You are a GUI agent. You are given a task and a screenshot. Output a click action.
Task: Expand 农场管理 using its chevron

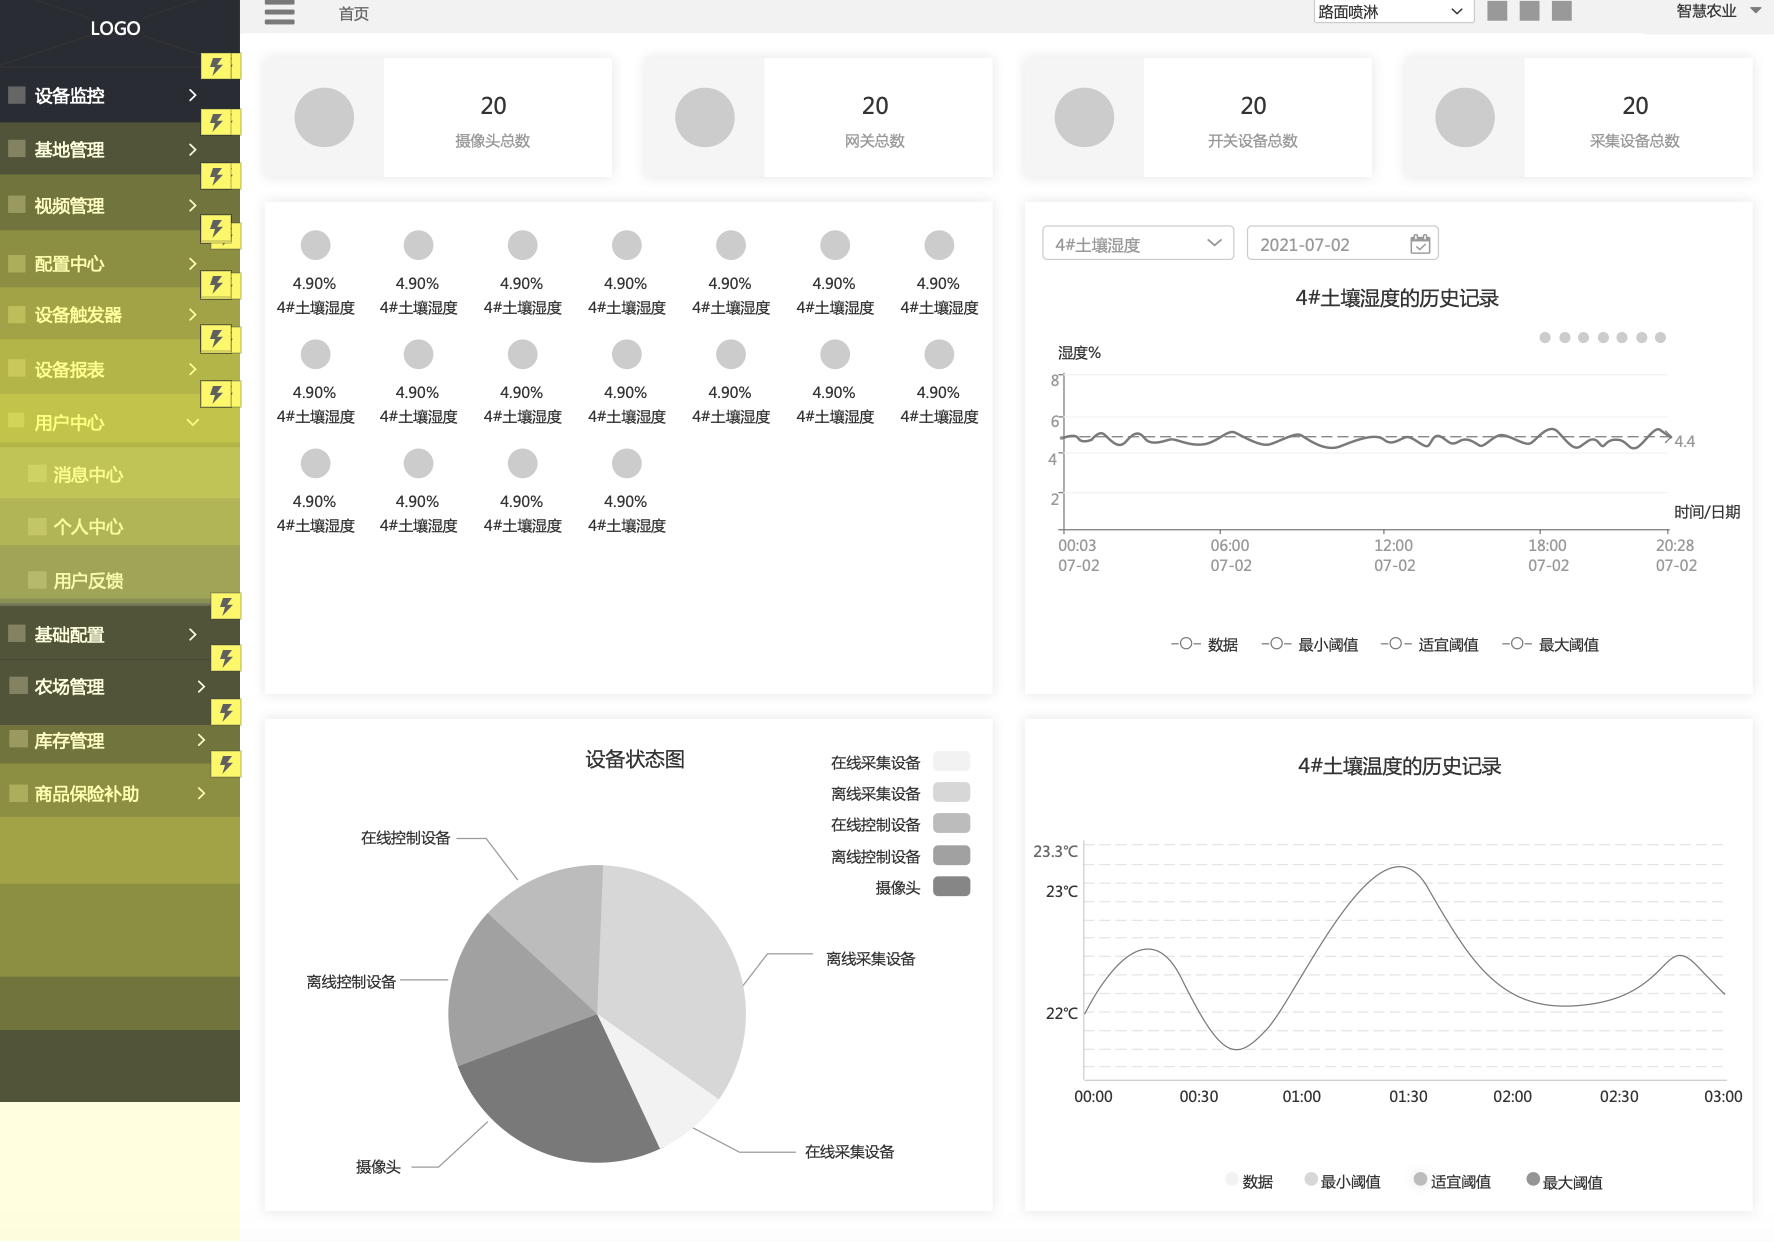click(201, 686)
